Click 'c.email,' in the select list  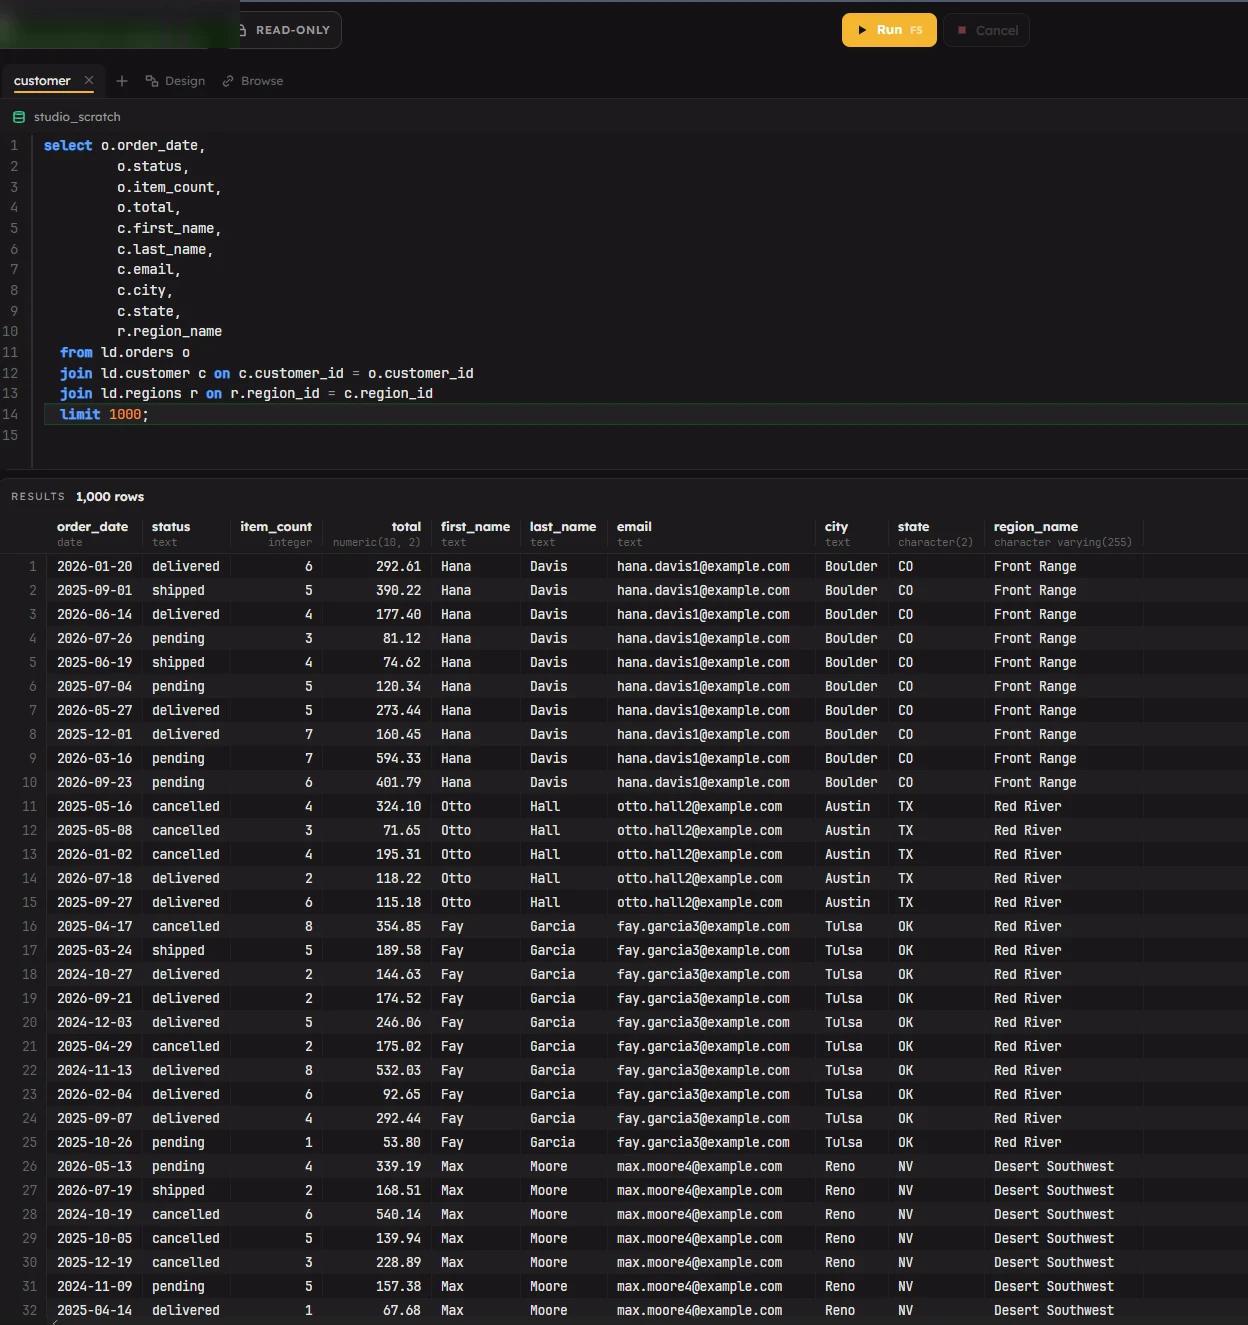(149, 269)
